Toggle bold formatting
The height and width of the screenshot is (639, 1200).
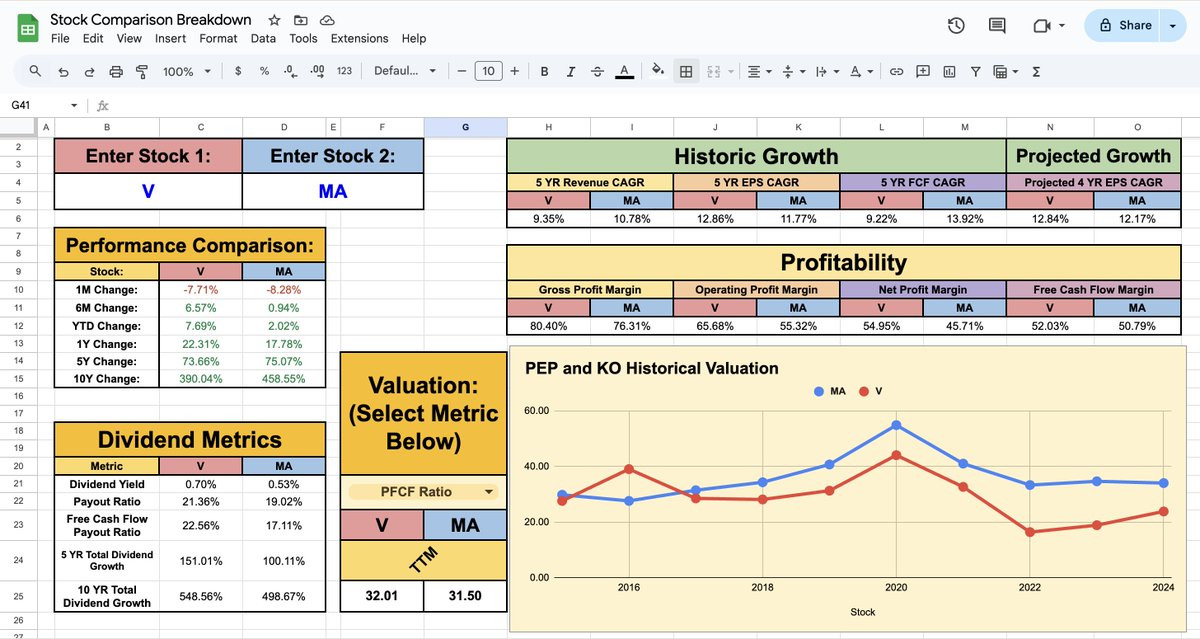(545, 71)
